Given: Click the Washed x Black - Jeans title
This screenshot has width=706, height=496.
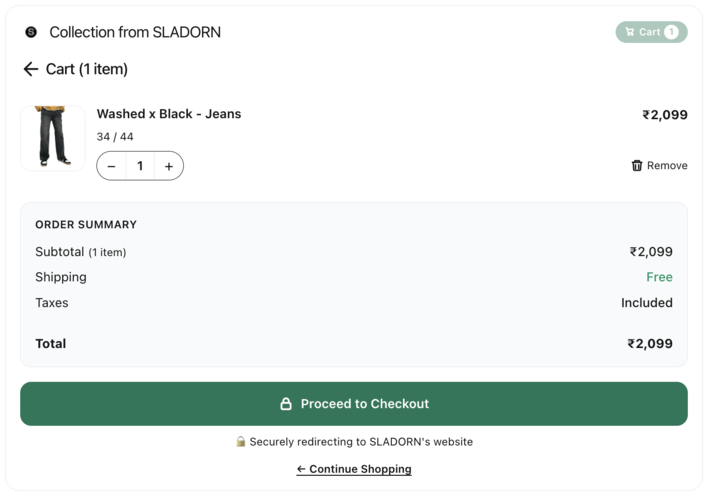Looking at the screenshot, I should (169, 114).
